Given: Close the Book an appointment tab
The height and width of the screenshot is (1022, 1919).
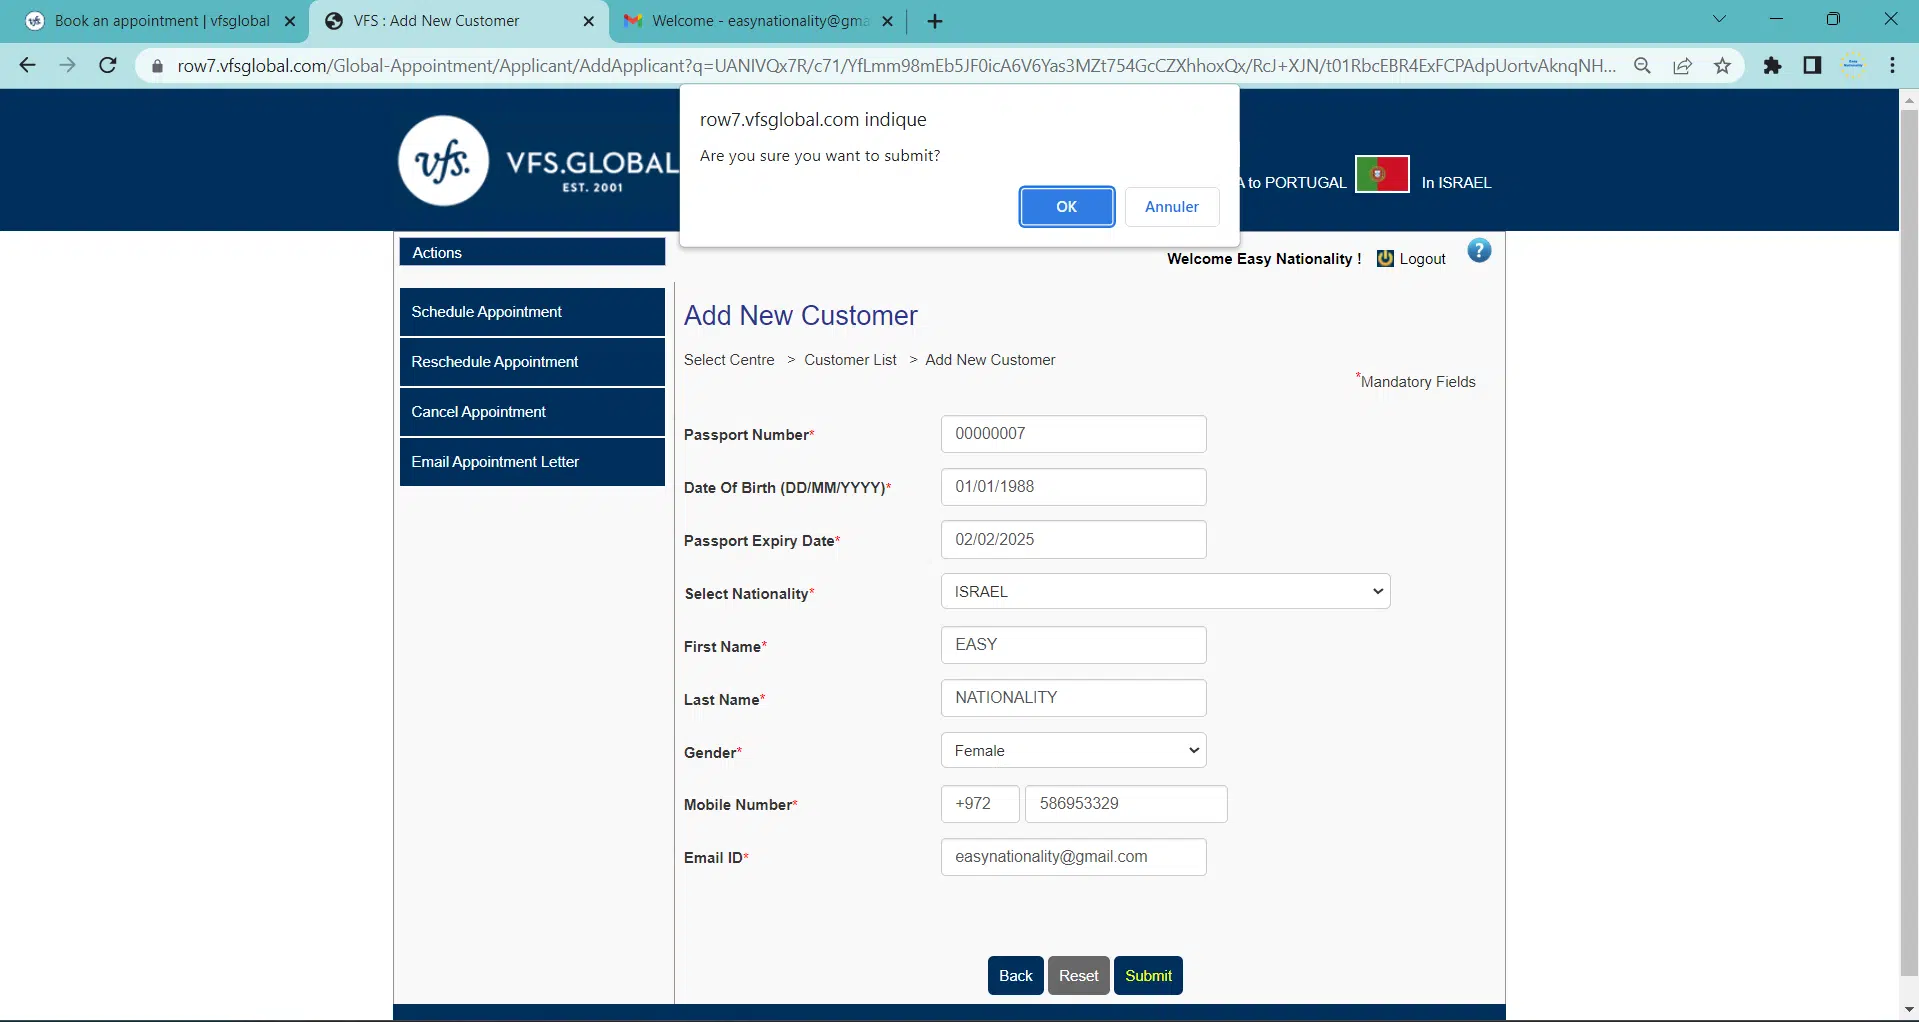Looking at the screenshot, I should pyautogui.click(x=290, y=21).
